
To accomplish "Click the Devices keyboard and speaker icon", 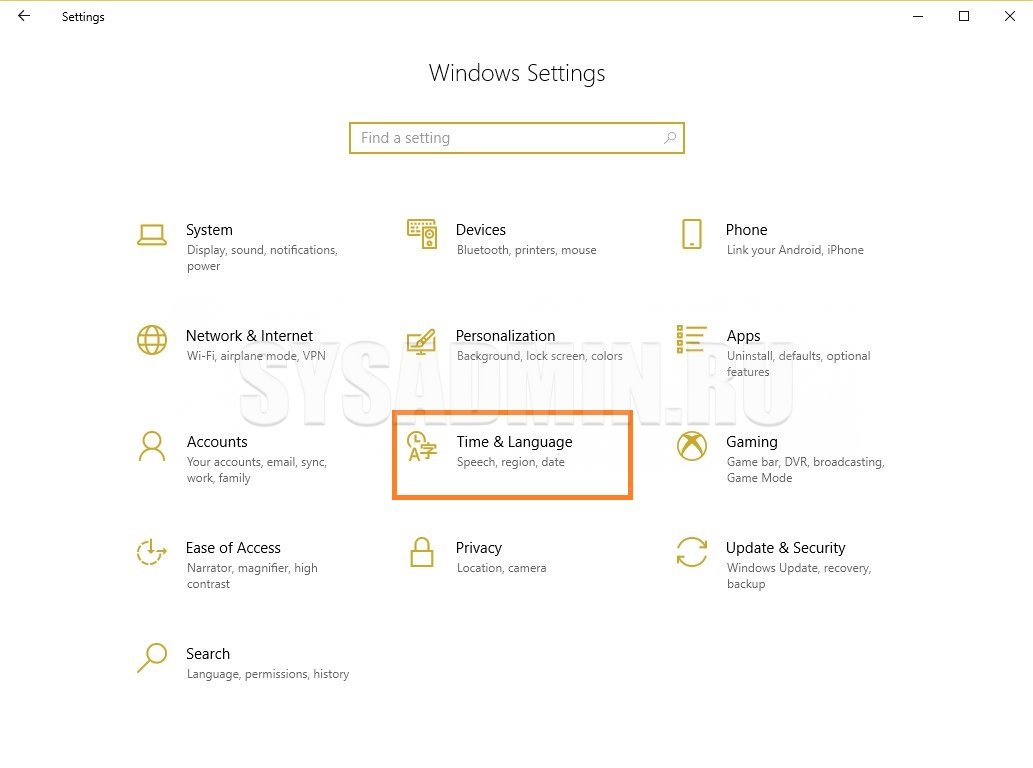I will coord(422,234).
